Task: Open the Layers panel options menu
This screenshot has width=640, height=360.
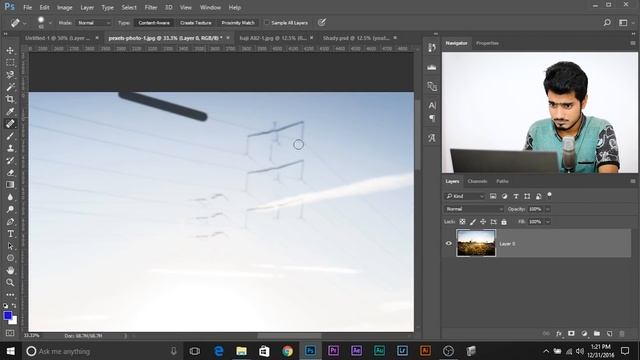Action: point(633,181)
